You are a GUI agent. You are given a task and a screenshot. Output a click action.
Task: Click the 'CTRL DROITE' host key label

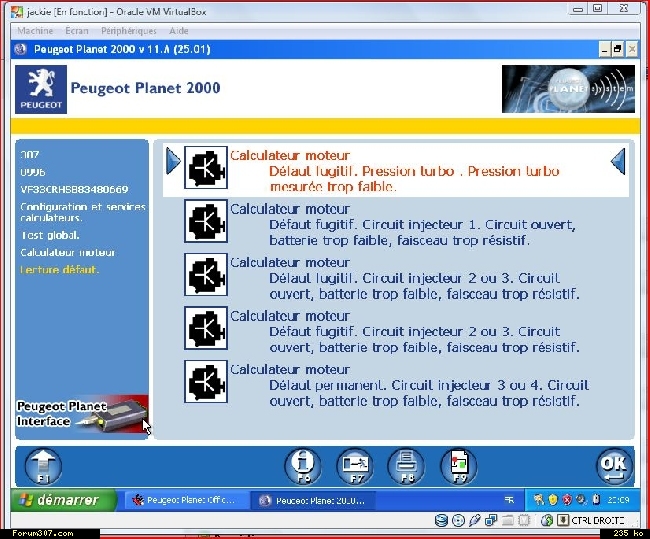pyautogui.click(x=597, y=520)
